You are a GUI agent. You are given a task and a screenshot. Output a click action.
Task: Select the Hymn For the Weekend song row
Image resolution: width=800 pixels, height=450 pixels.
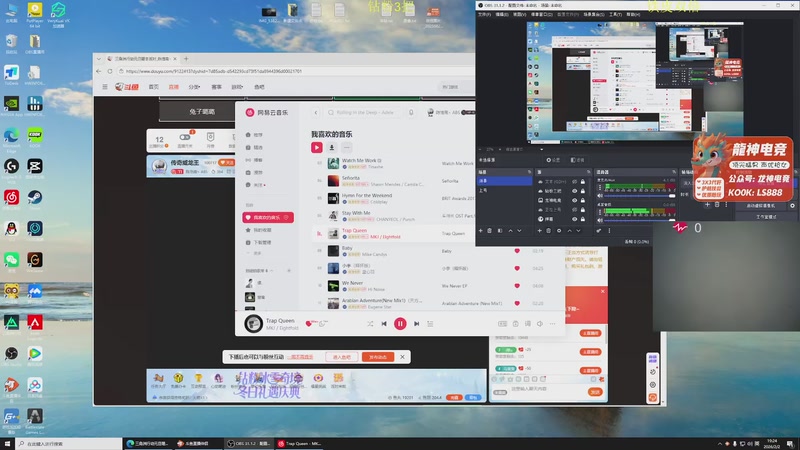pyautogui.click(x=393, y=198)
